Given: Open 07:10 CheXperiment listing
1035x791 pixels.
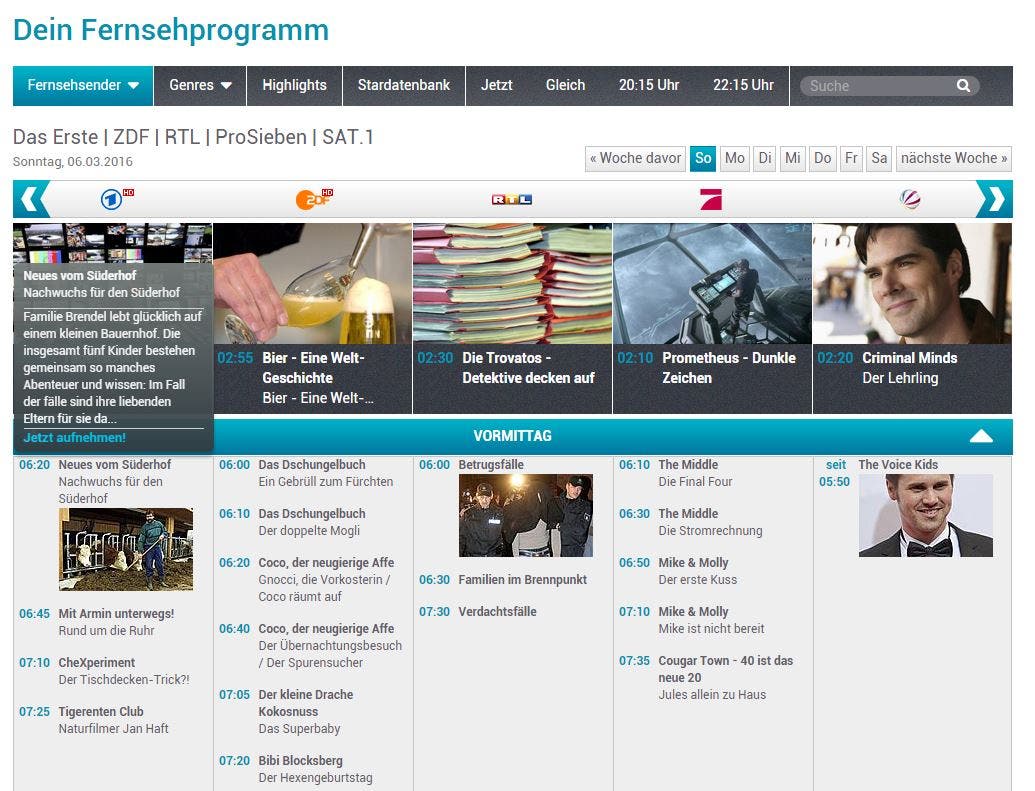Looking at the screenshot, I should (x=96, y=662).
